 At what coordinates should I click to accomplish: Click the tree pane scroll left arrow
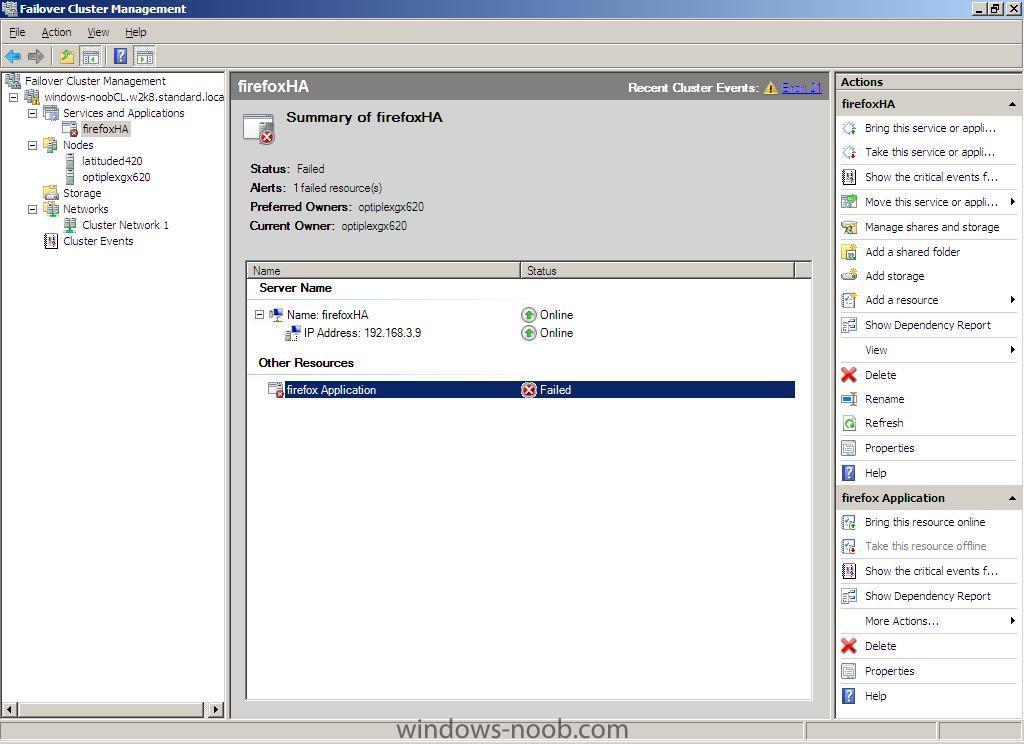pos(9,709)
